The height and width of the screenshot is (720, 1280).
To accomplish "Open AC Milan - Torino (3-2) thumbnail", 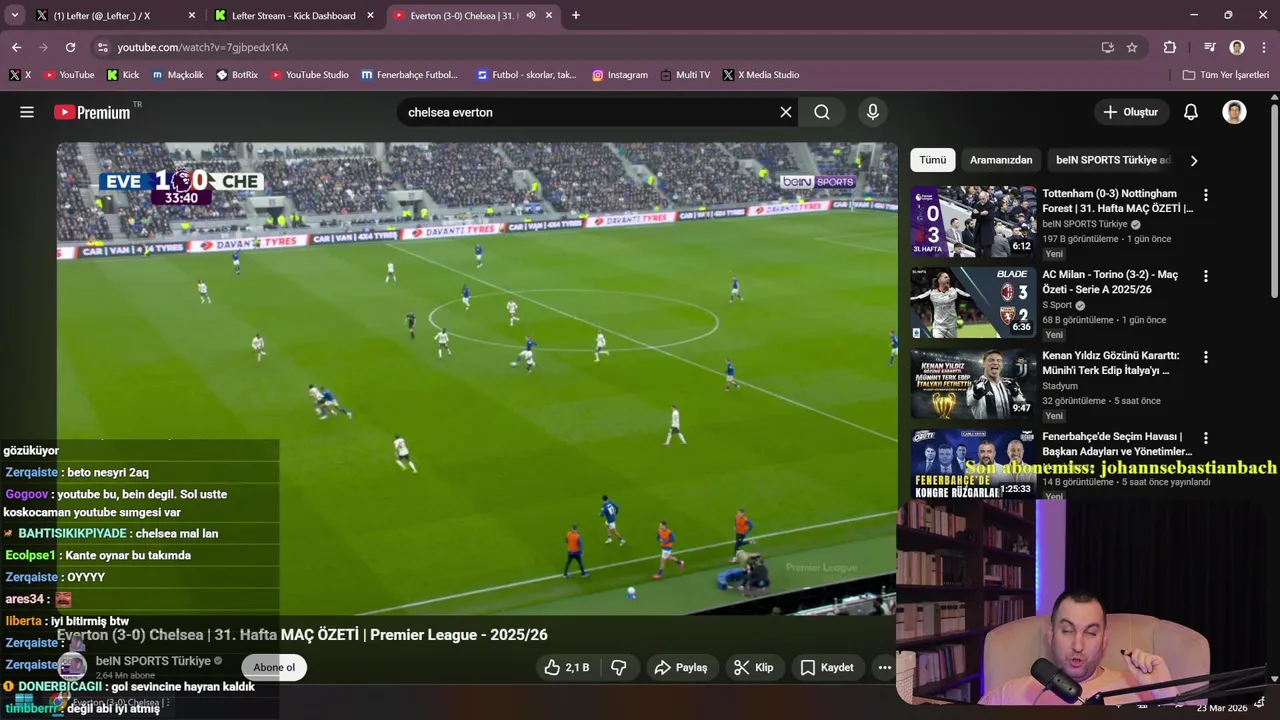I will (x=973, y=302).
